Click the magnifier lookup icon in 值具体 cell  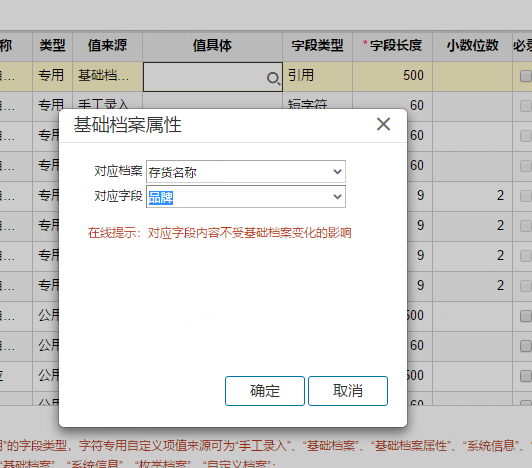pyautogui.click(x=273, y=78)
